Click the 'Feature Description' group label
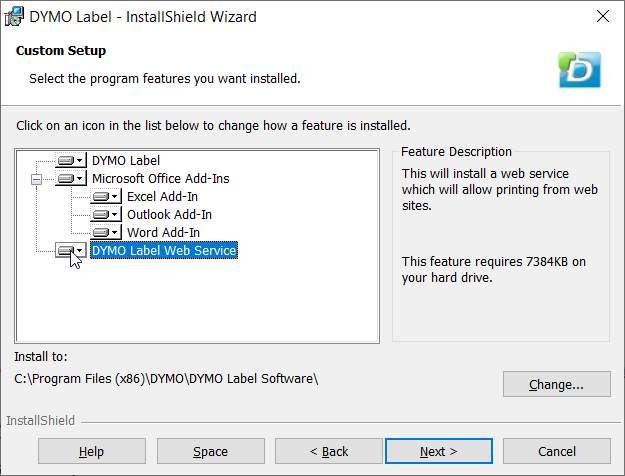625x476 pixels. pos(456,151)
